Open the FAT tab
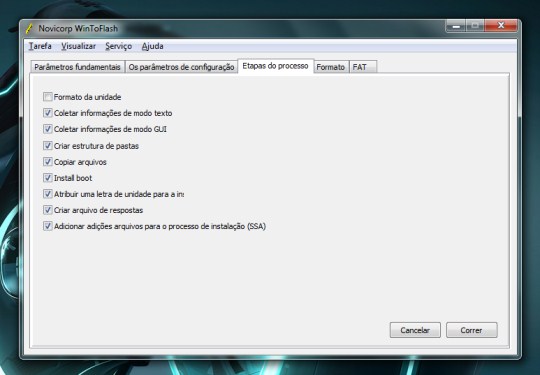Screen dimensions: 540x375 (x=363, y=67)
